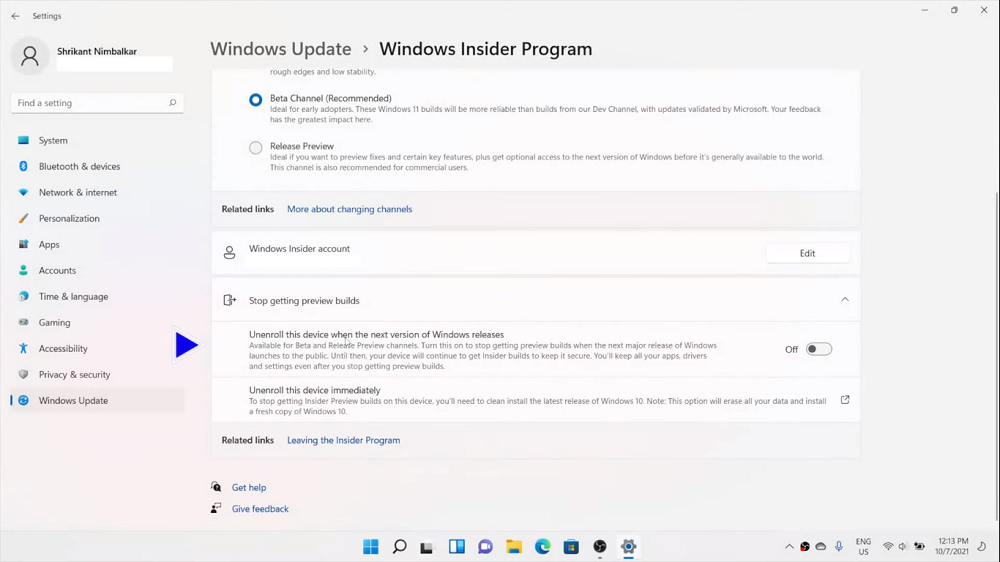Click the Get help icon
The height and width of the screenshot is (562, 1000).
[216, 487]
